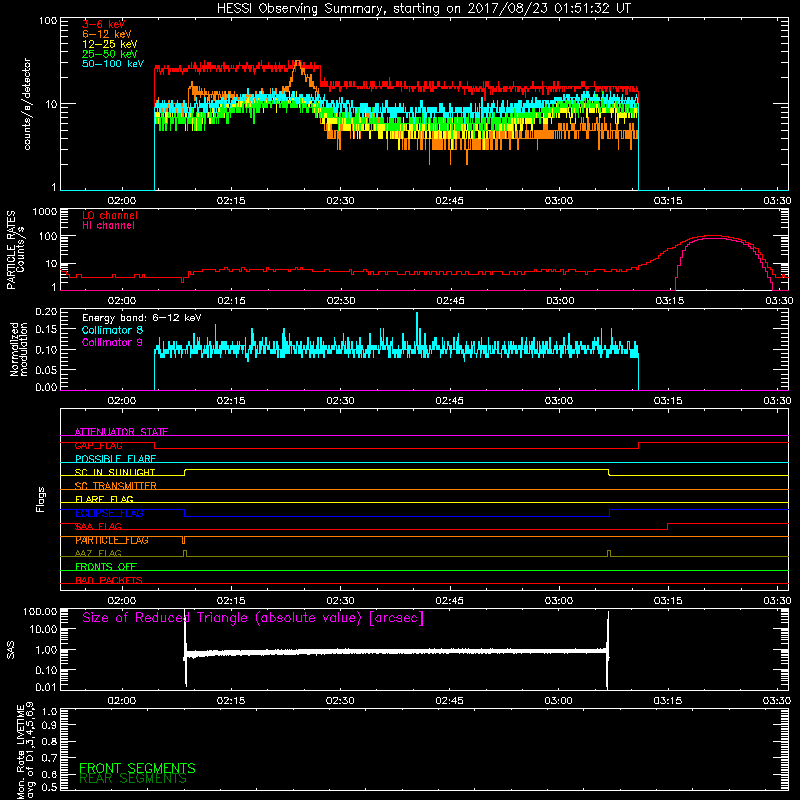Click the SAA_FLAG label
800x800 pixels.
(98, 527)
